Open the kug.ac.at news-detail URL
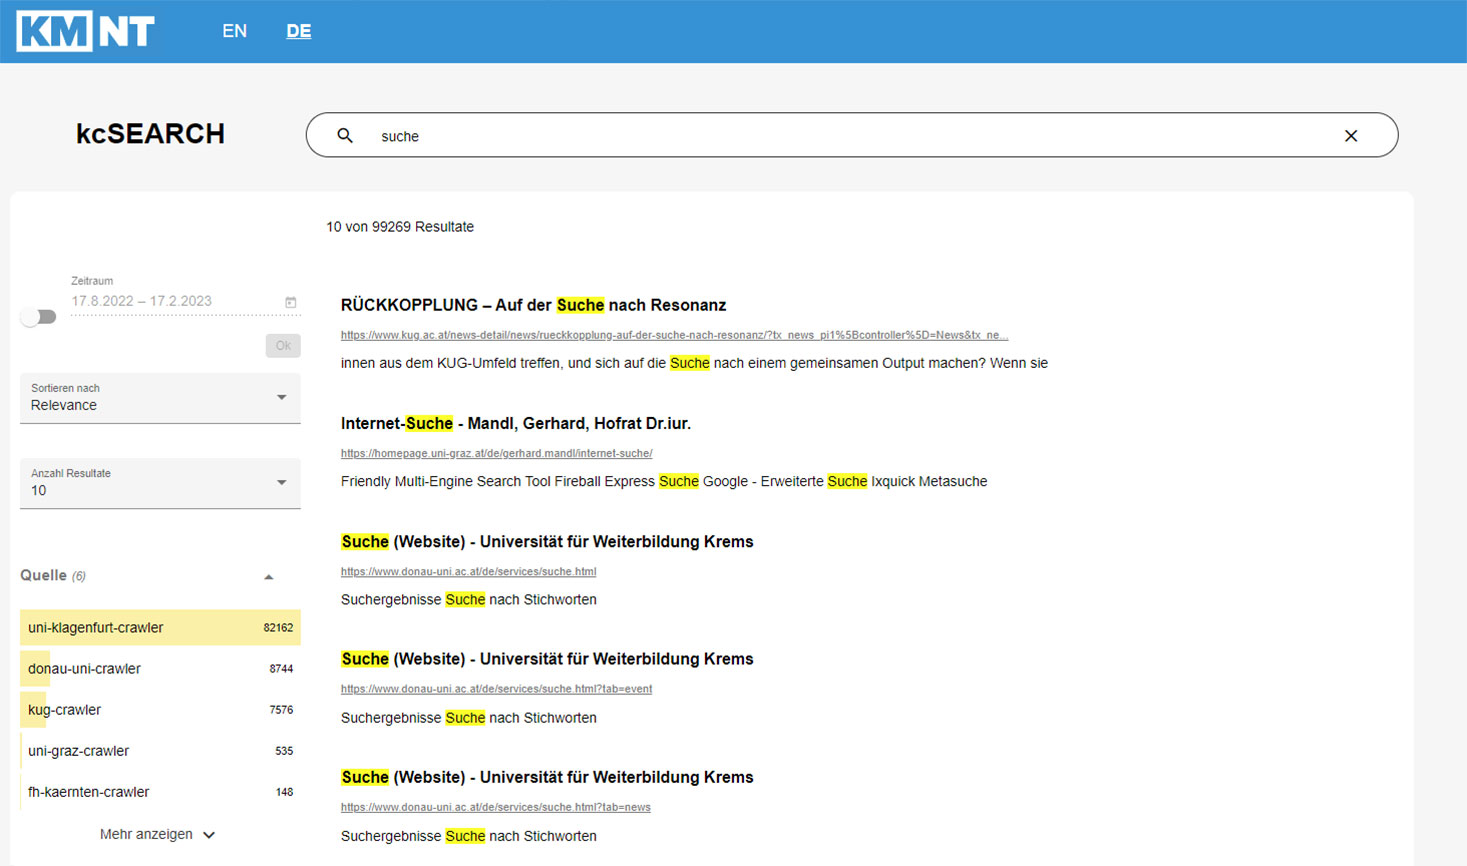The height and width of the screenshot is (866, 1467). point(674,335)
